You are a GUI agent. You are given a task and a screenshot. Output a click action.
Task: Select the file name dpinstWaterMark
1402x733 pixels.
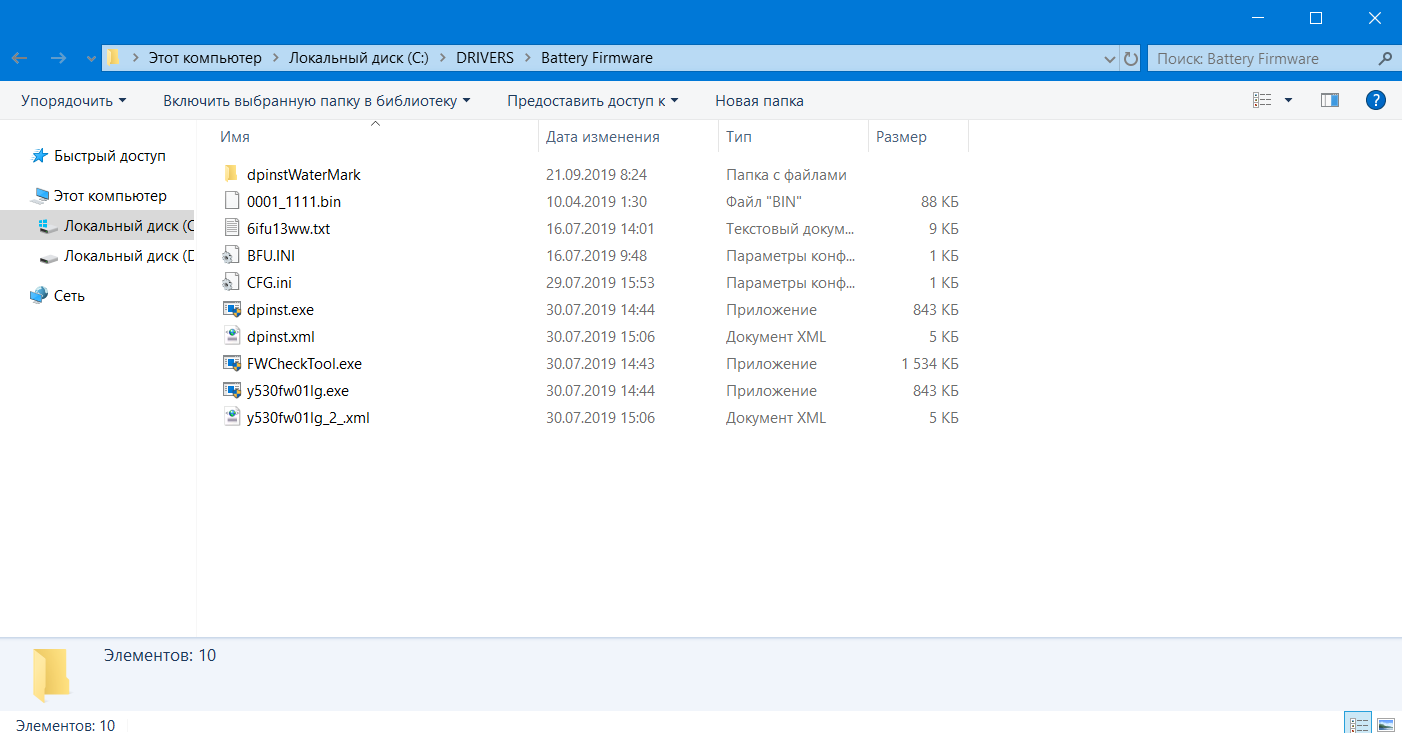(x=304, y=175)
